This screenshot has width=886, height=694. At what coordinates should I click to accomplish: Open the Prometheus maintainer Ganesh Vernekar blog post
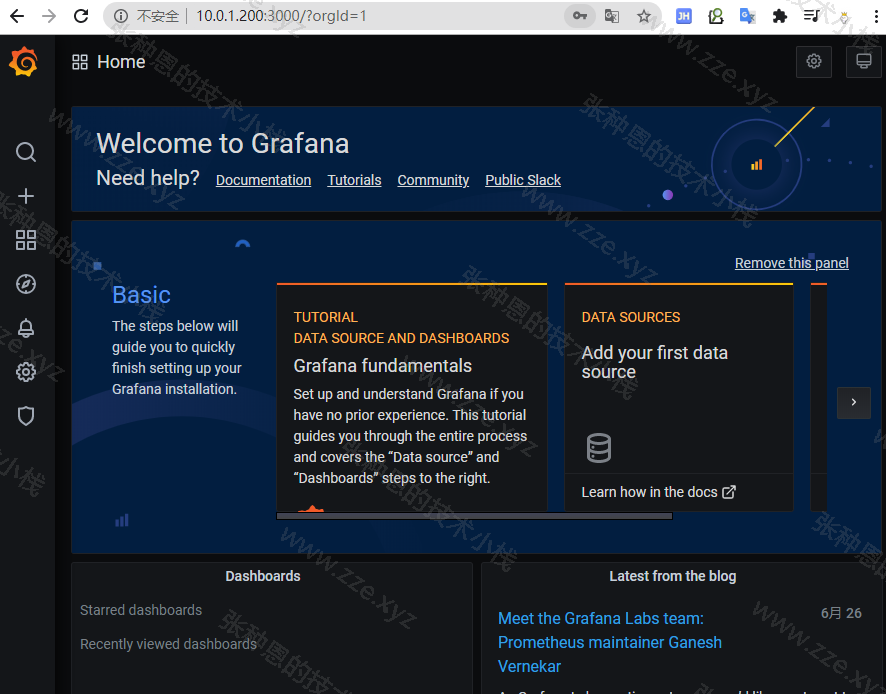coord(610,643)
